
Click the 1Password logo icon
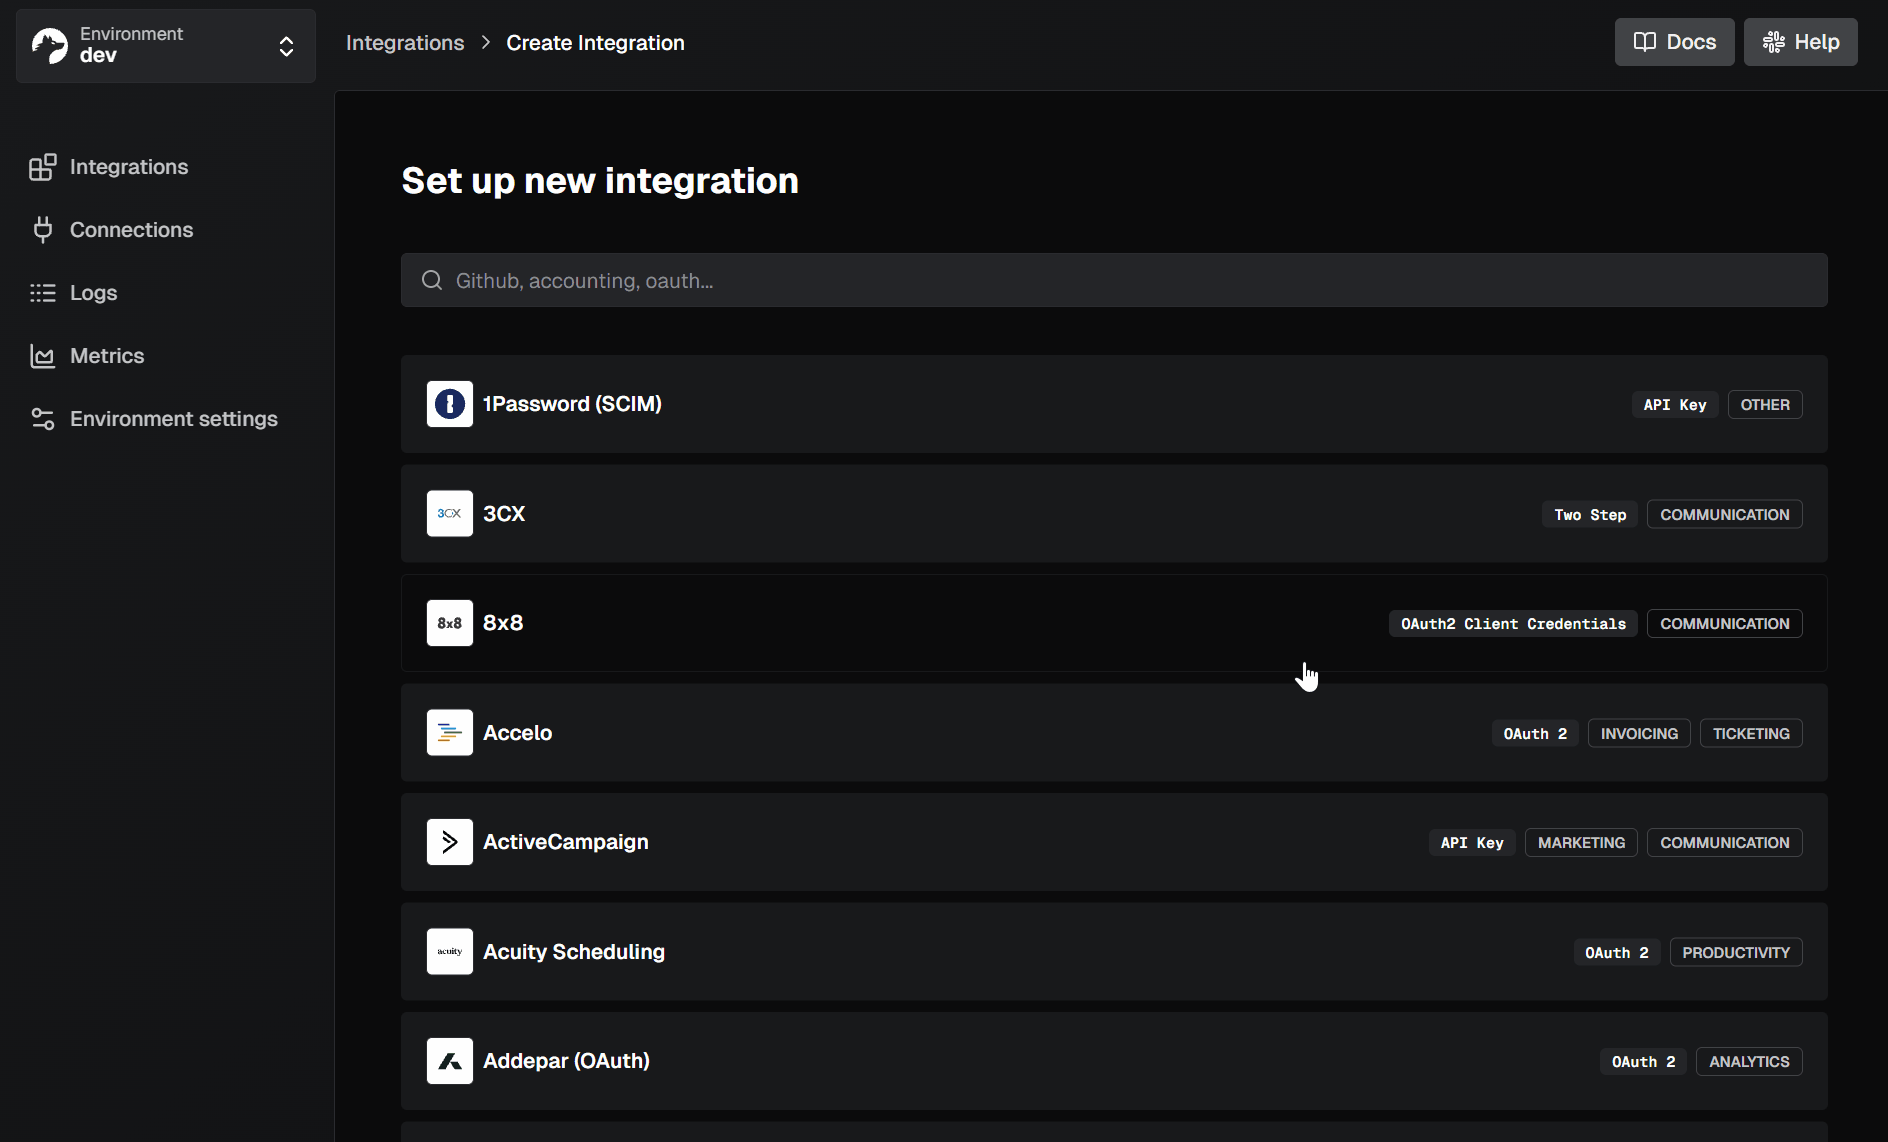point(450,404)
